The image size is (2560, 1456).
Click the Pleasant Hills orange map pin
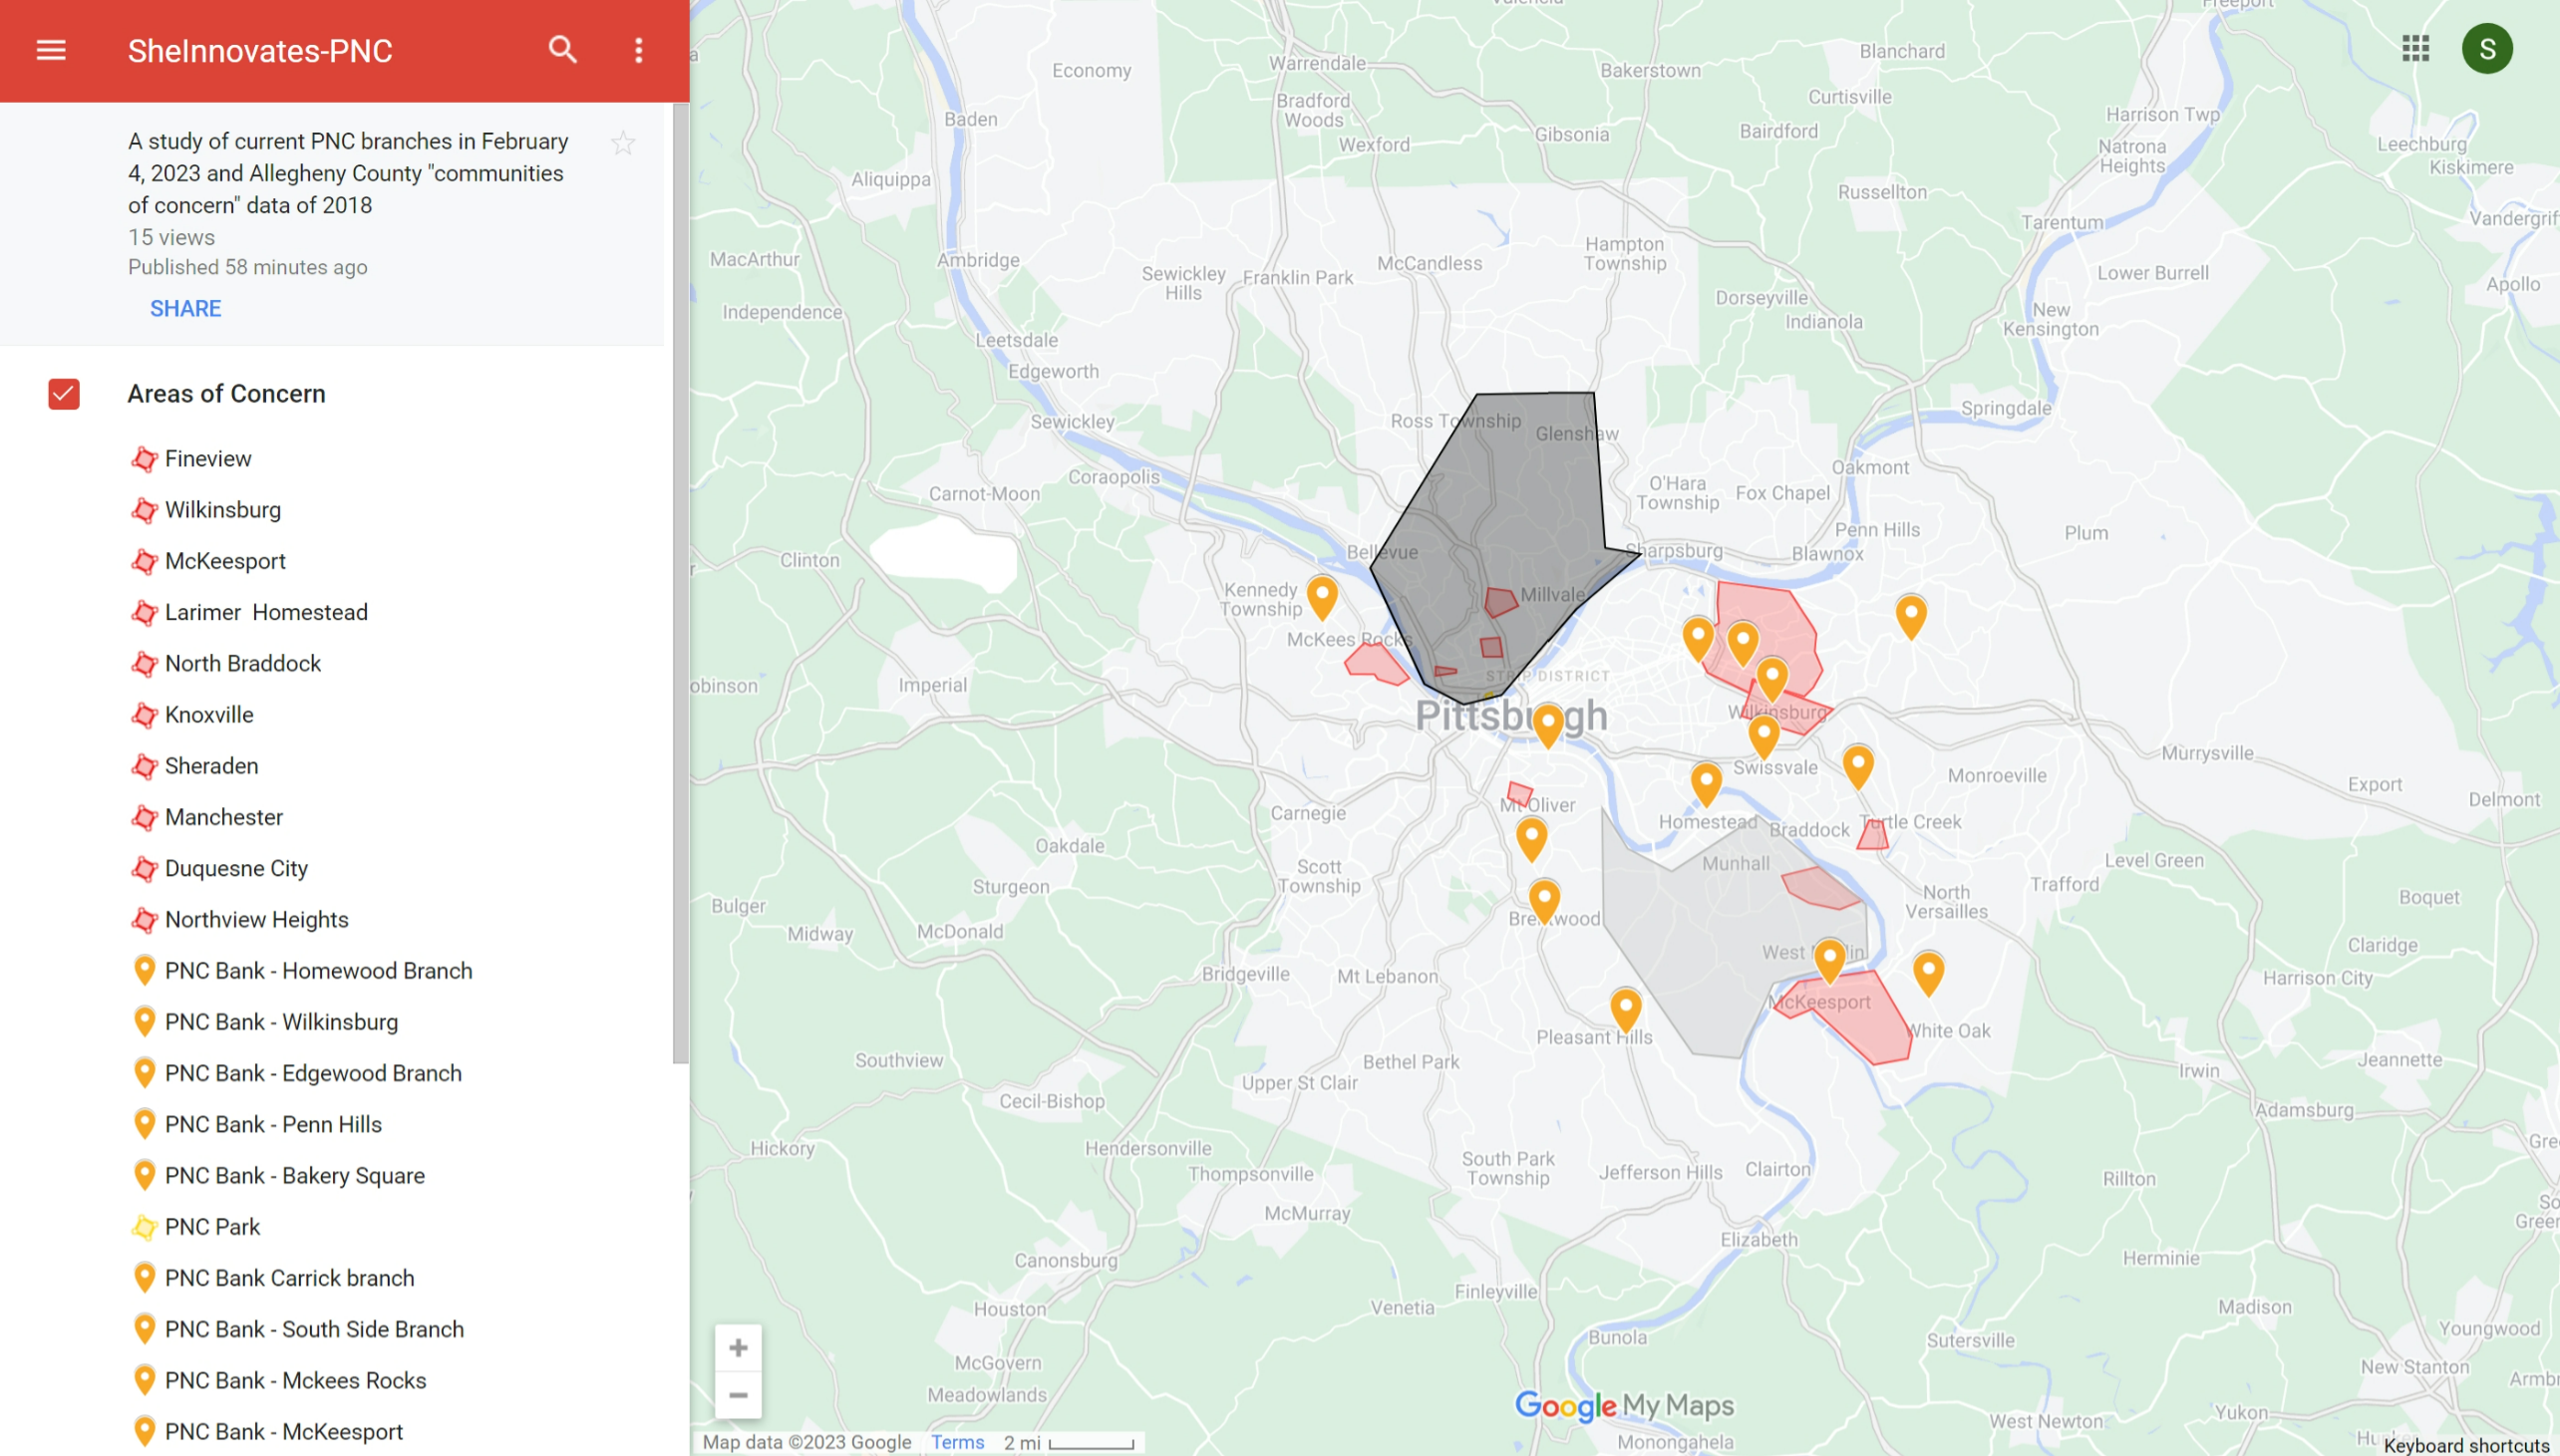(x=1626, y=1007)
